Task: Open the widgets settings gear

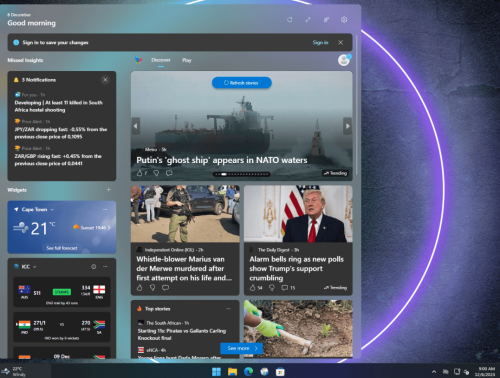Action: (x=344, y=20)
